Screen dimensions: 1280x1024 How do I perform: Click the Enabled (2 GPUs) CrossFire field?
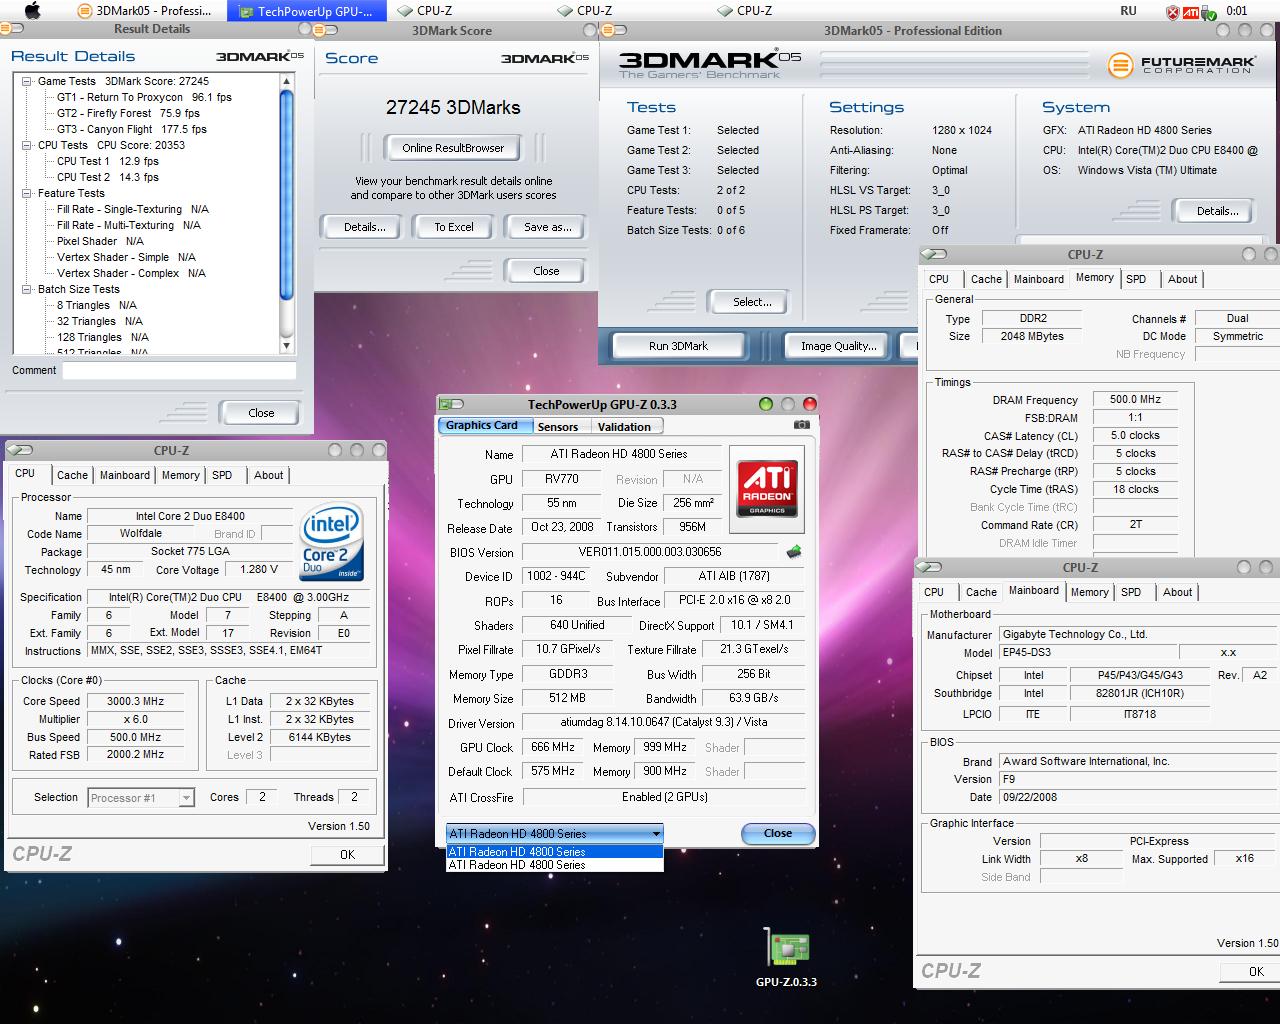[664, 797]
